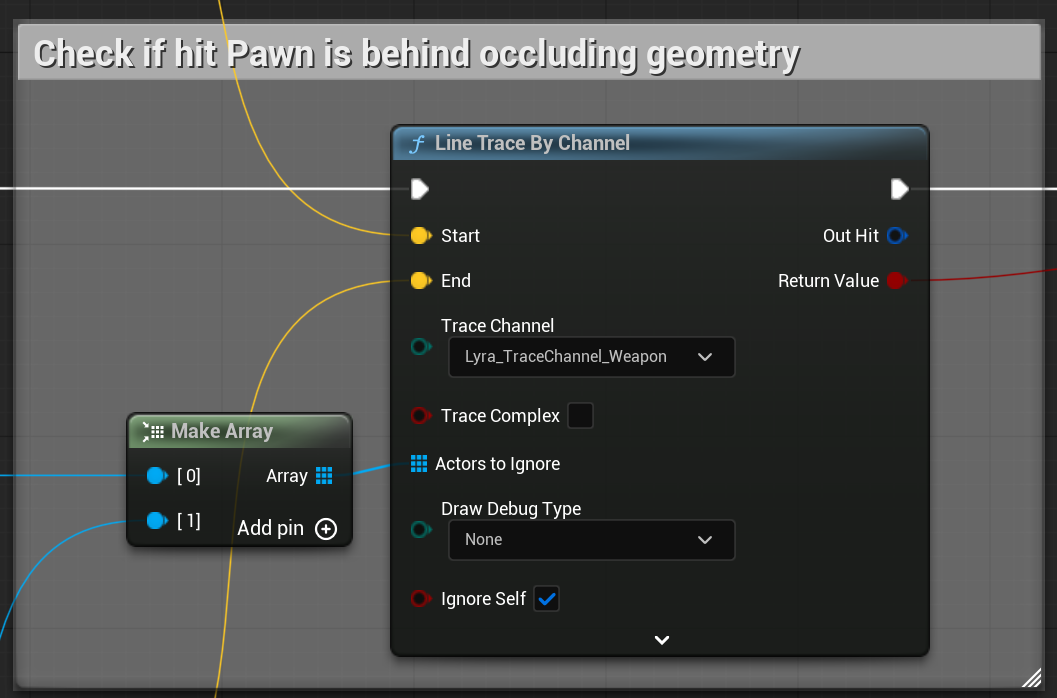
Task: Click the End vector input pin
Action: [421, 281]
